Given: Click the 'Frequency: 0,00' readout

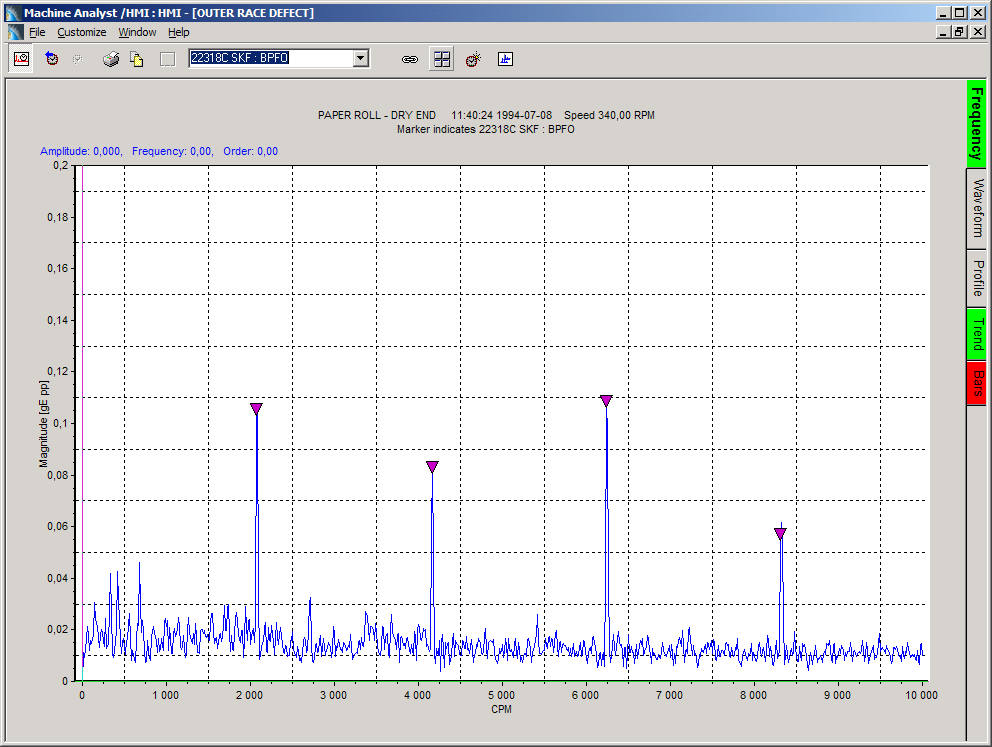Looking at the screenshot, I should 172,151.
